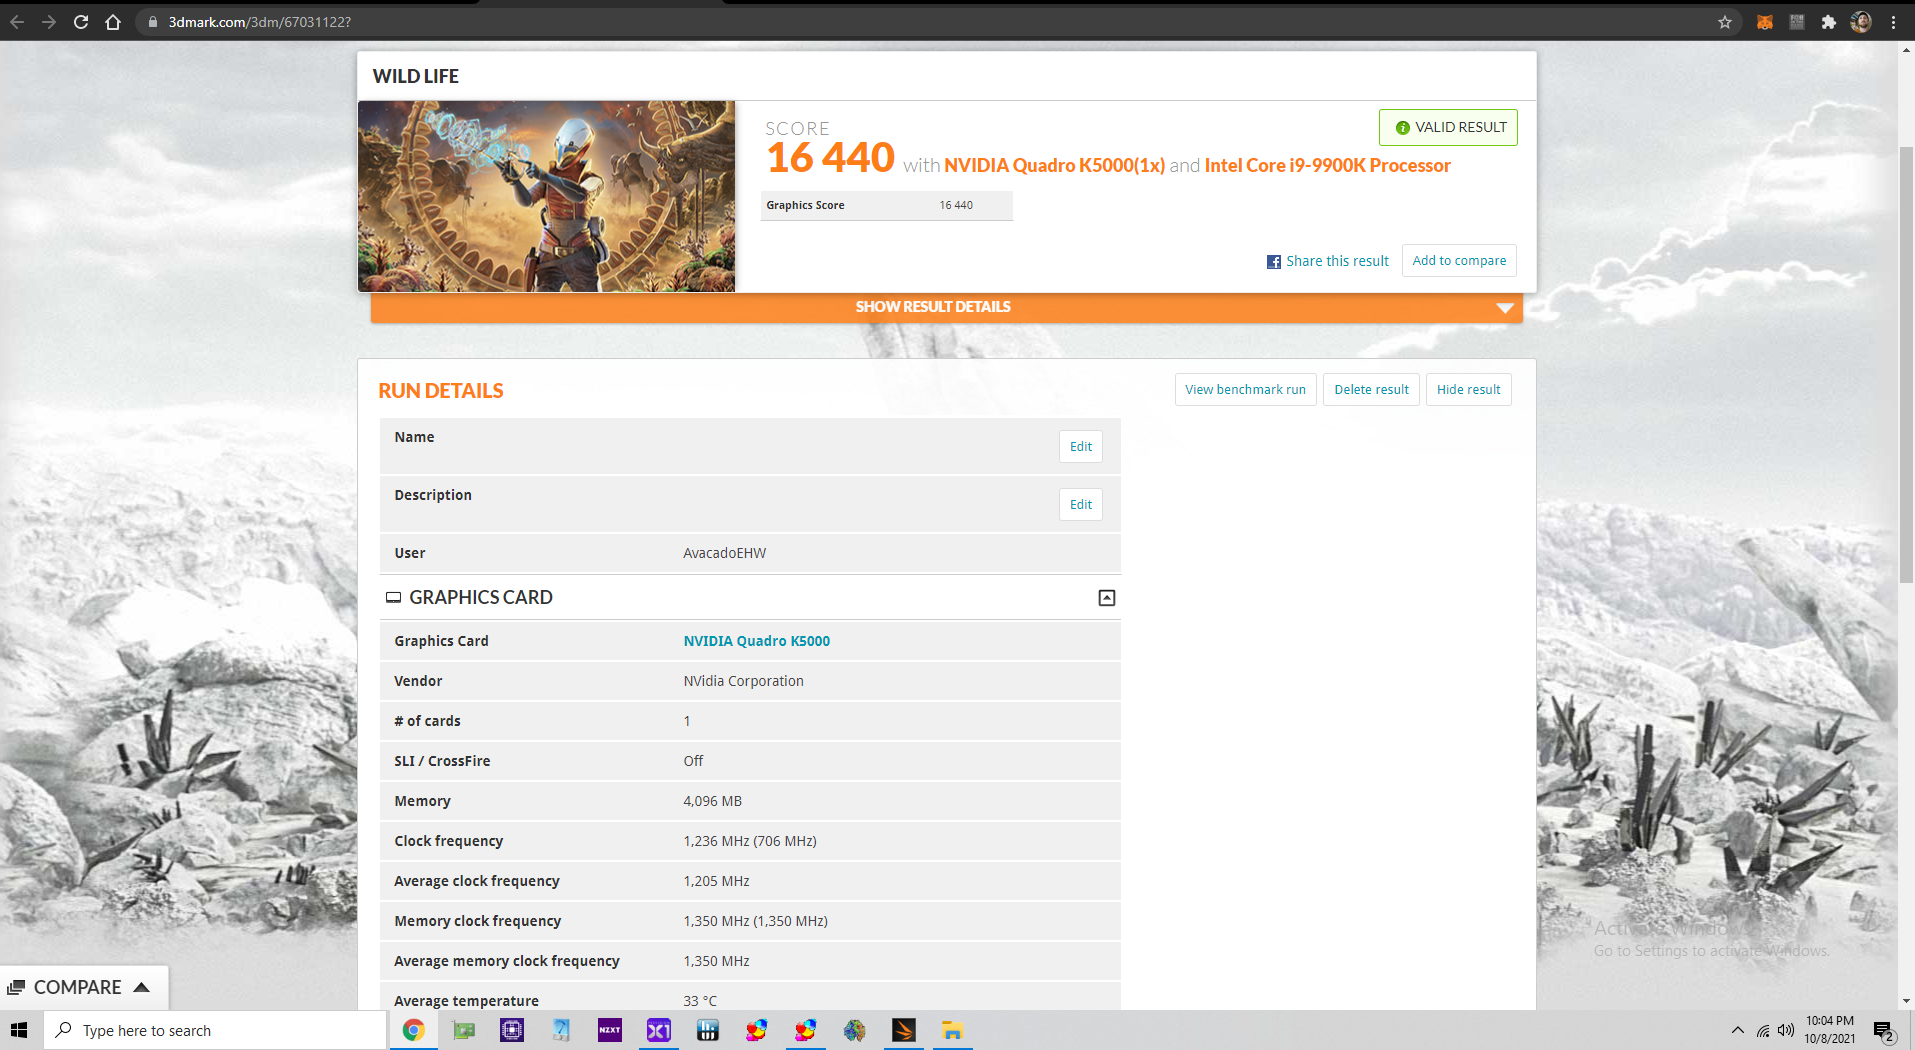Image resolution: width=1915 pixels, height=1050 pixels.
Task: Expand the Compare panel at bottom left
Action: tap(84, 987)
